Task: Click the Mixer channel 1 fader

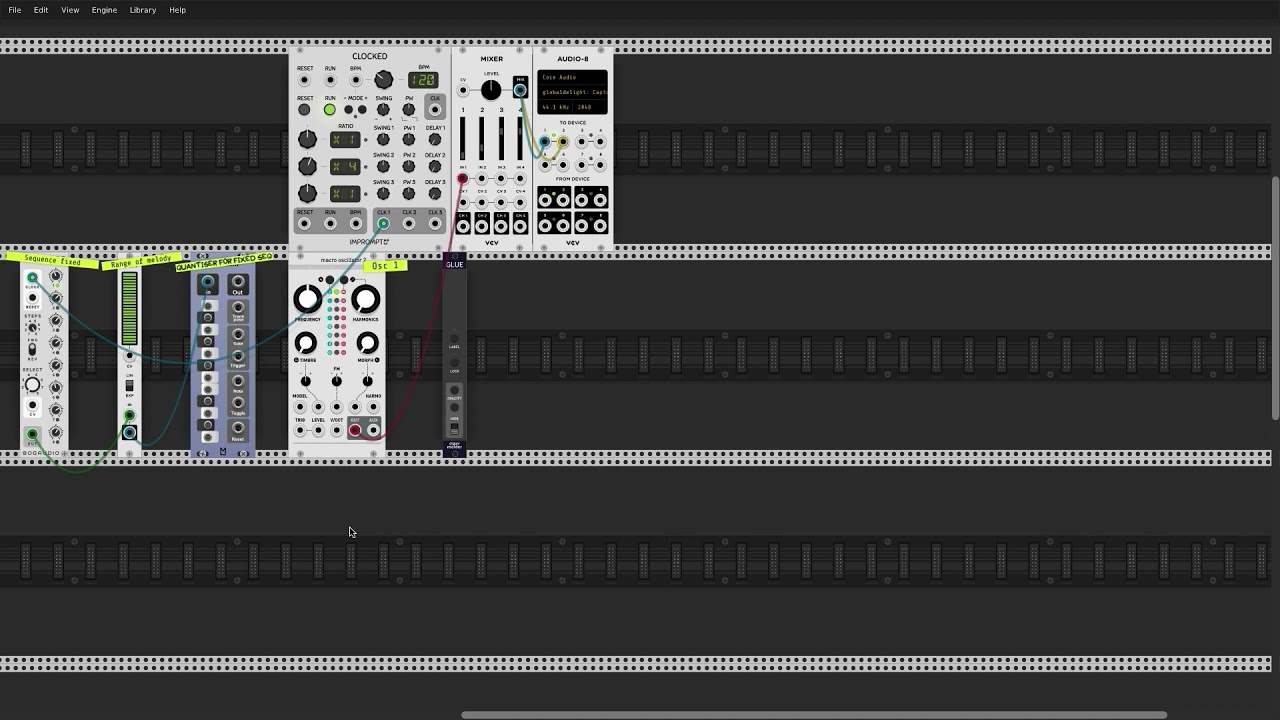Action: click(463, 138)
